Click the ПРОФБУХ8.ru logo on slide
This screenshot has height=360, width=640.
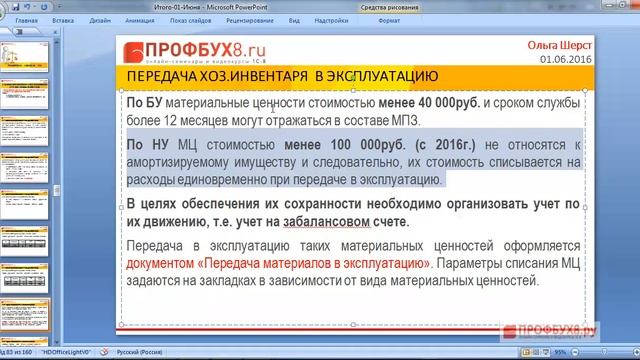tap(195, 53)
